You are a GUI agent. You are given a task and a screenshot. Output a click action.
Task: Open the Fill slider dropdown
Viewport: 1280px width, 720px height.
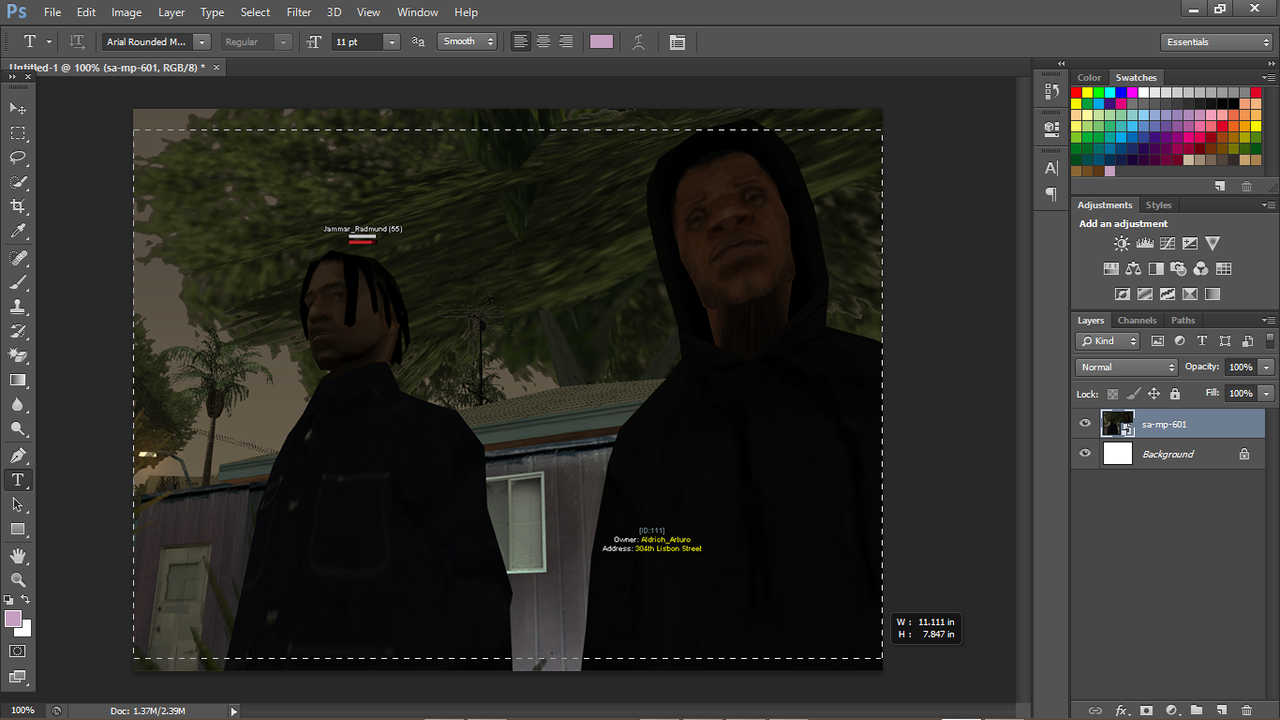(x=1267, y=393)
